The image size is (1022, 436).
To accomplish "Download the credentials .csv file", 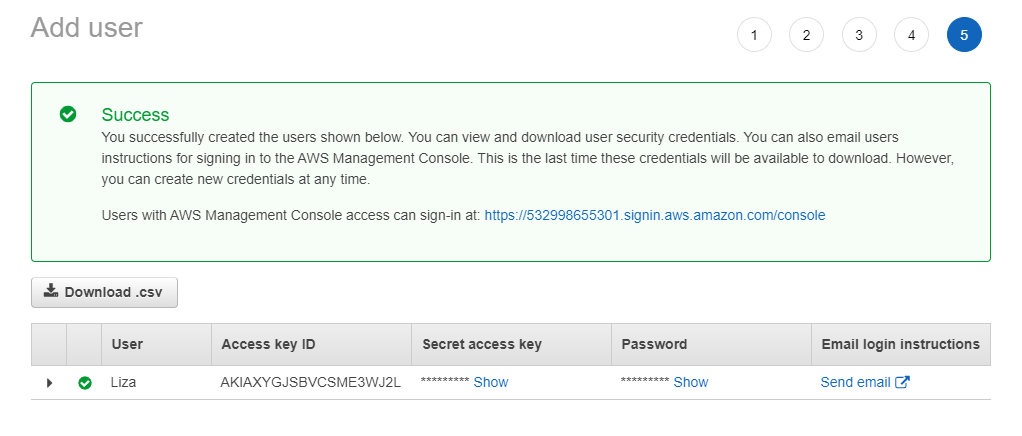I will 105,293.
